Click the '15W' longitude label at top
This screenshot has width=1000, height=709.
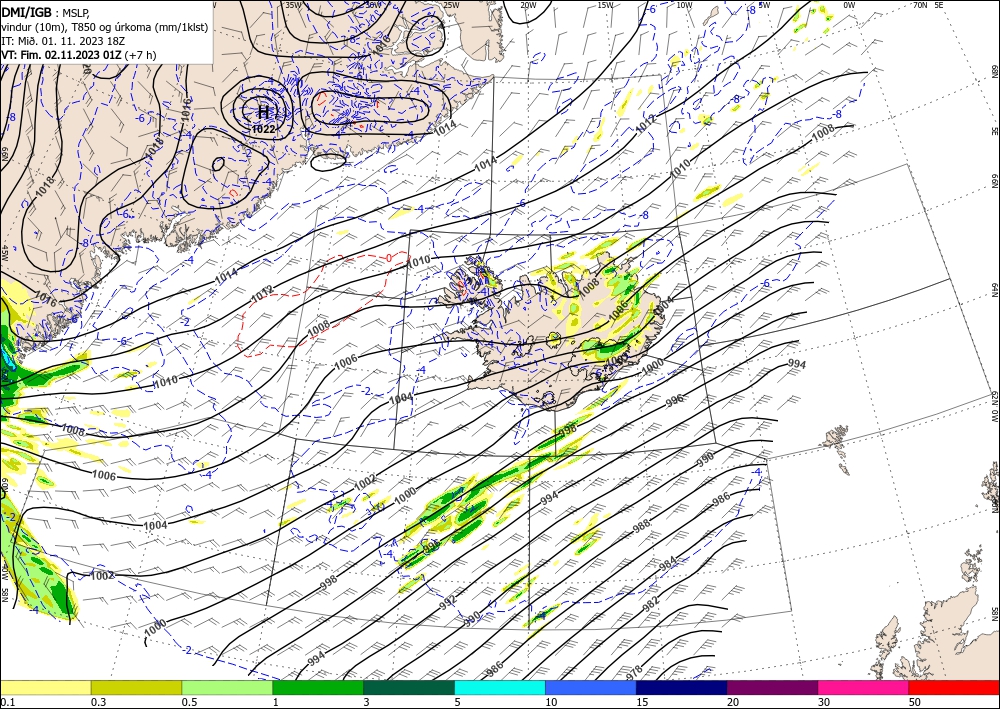606,4
